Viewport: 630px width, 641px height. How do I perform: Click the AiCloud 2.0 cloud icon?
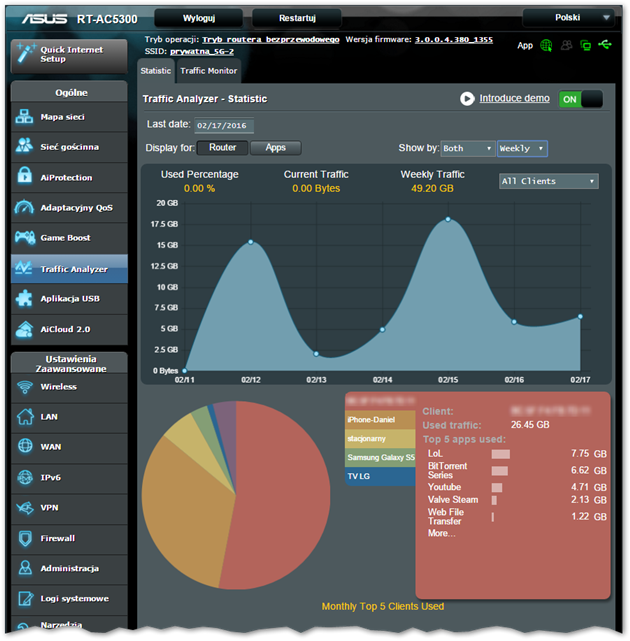24,329
